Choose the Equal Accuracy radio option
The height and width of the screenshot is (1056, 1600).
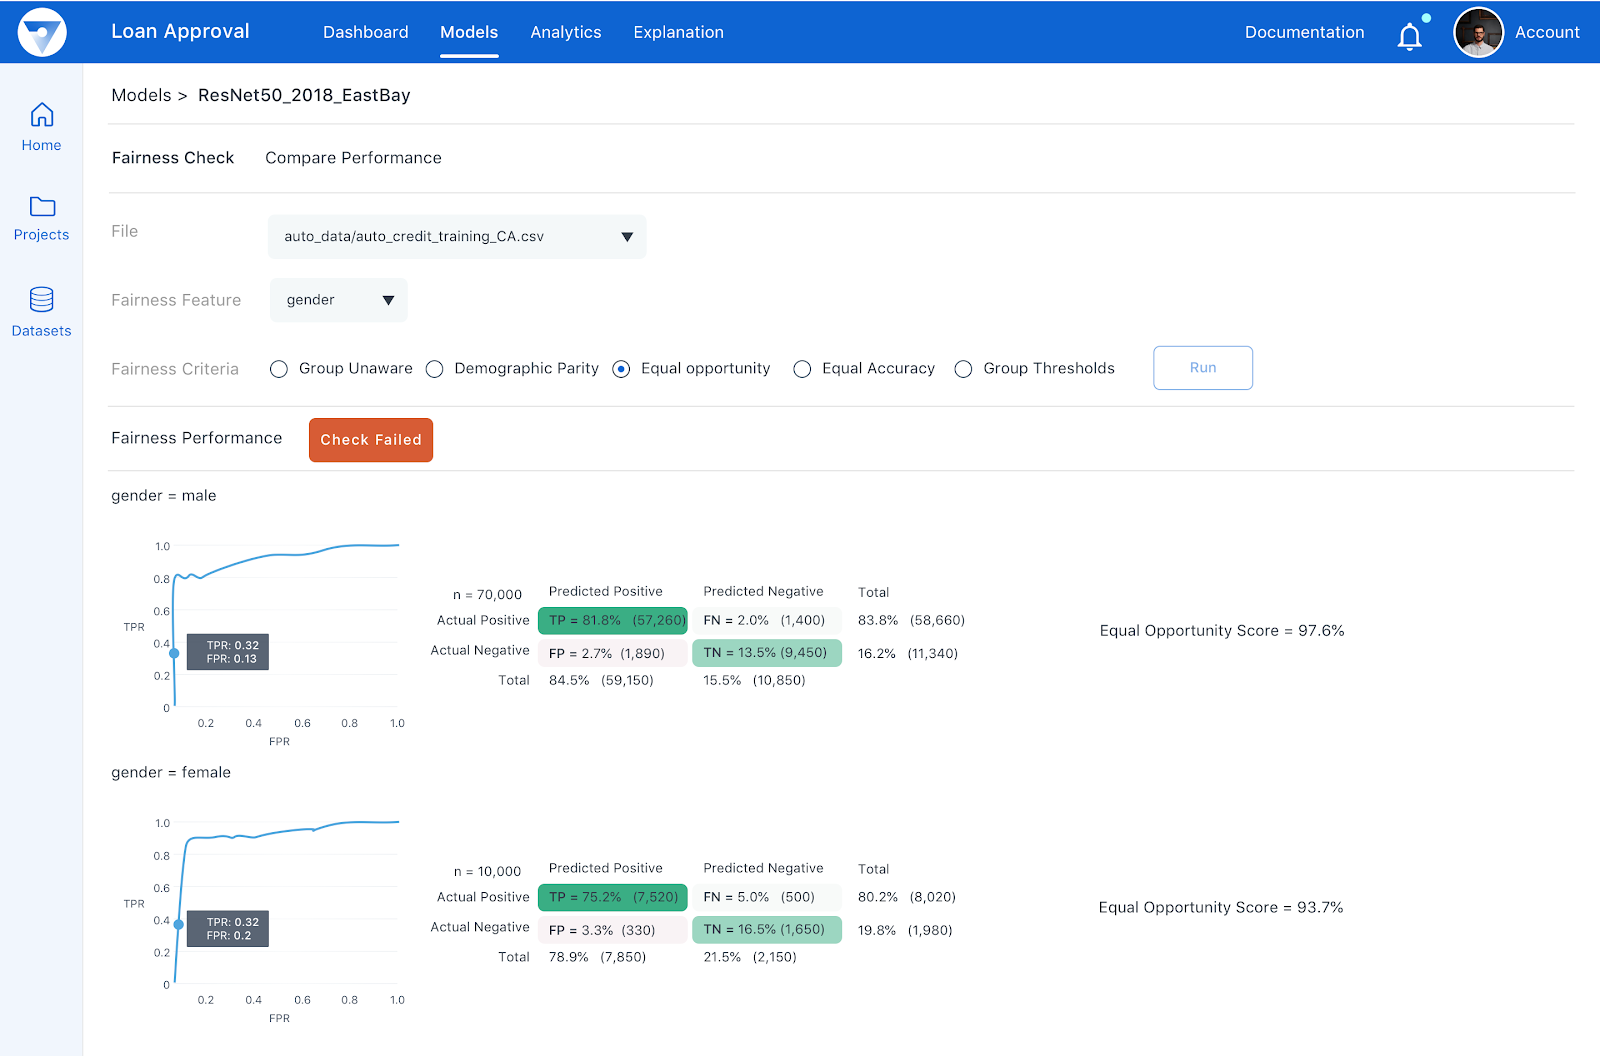[802, 369]
